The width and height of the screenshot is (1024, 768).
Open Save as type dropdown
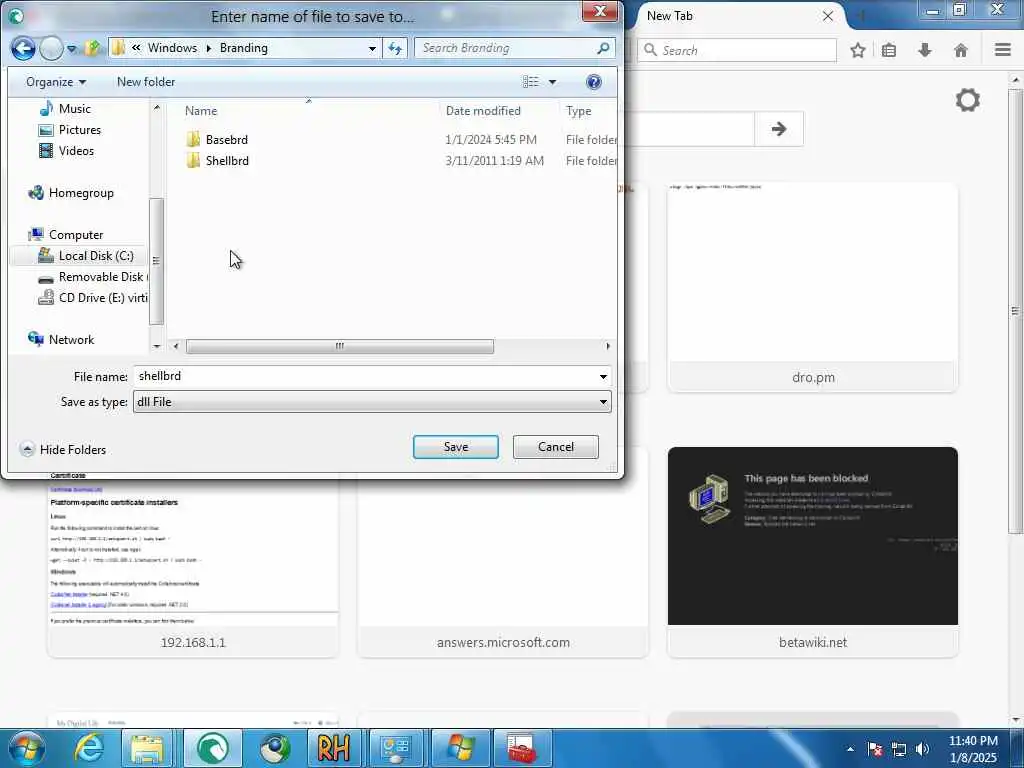372,402
